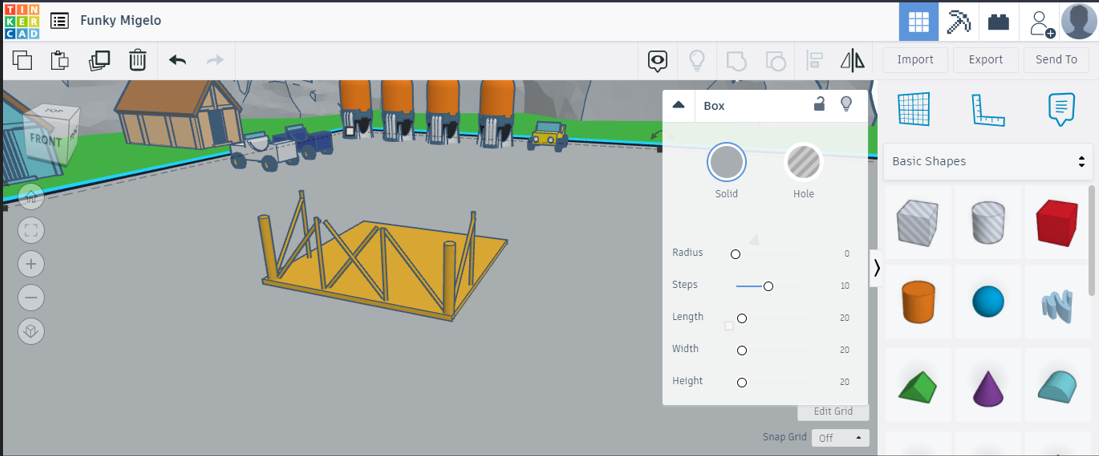Adjust the Height slider handle
This screenshot has width=1099, height=456.
pyautogui.click(x=742, y=382)
